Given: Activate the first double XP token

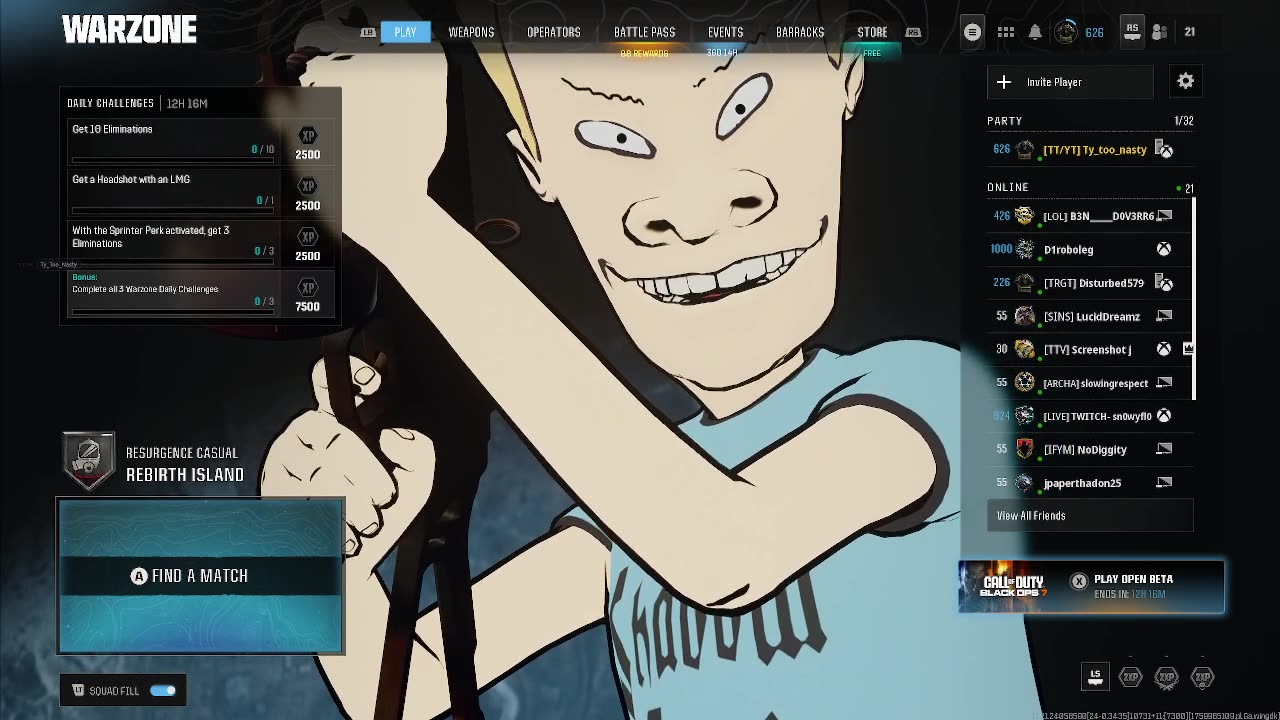Looking at the screenshot, I should click(x=1130, y=677).
